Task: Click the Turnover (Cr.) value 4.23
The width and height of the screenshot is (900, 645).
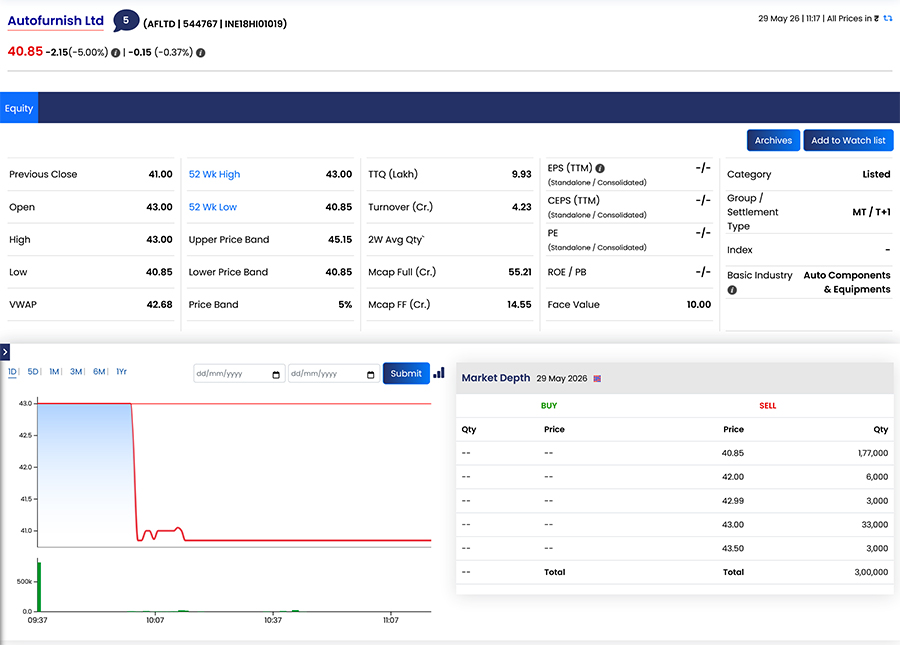Action: tap(521, 207)
